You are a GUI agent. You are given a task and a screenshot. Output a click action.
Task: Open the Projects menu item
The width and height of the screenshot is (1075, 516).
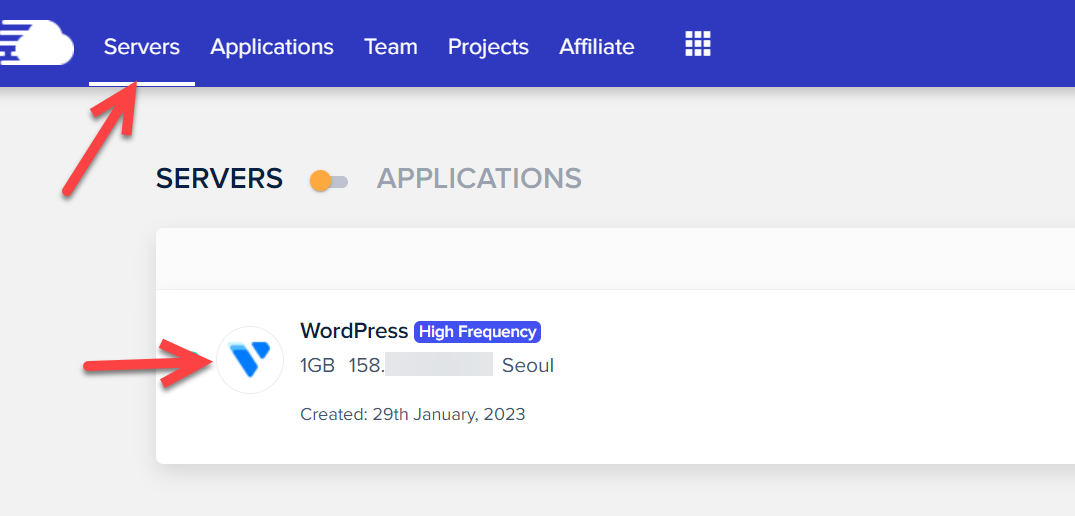(488, 47)
